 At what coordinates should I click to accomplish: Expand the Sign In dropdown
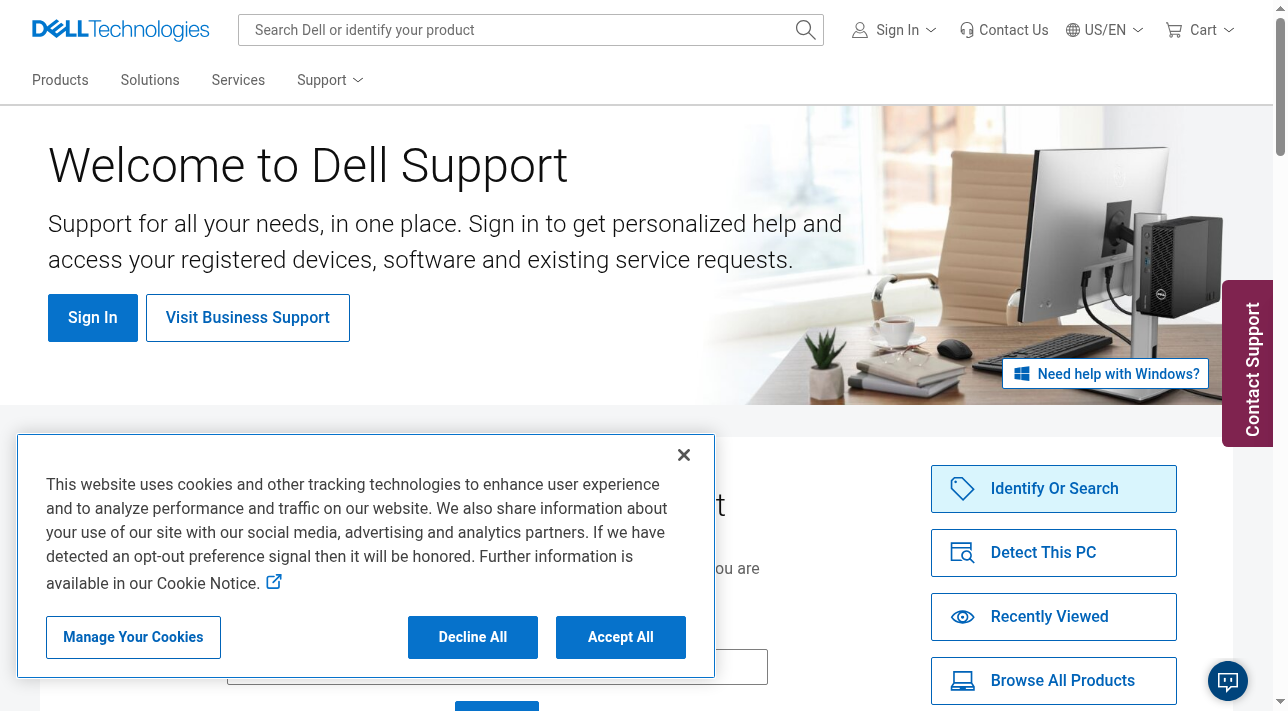tap(895, 30)
